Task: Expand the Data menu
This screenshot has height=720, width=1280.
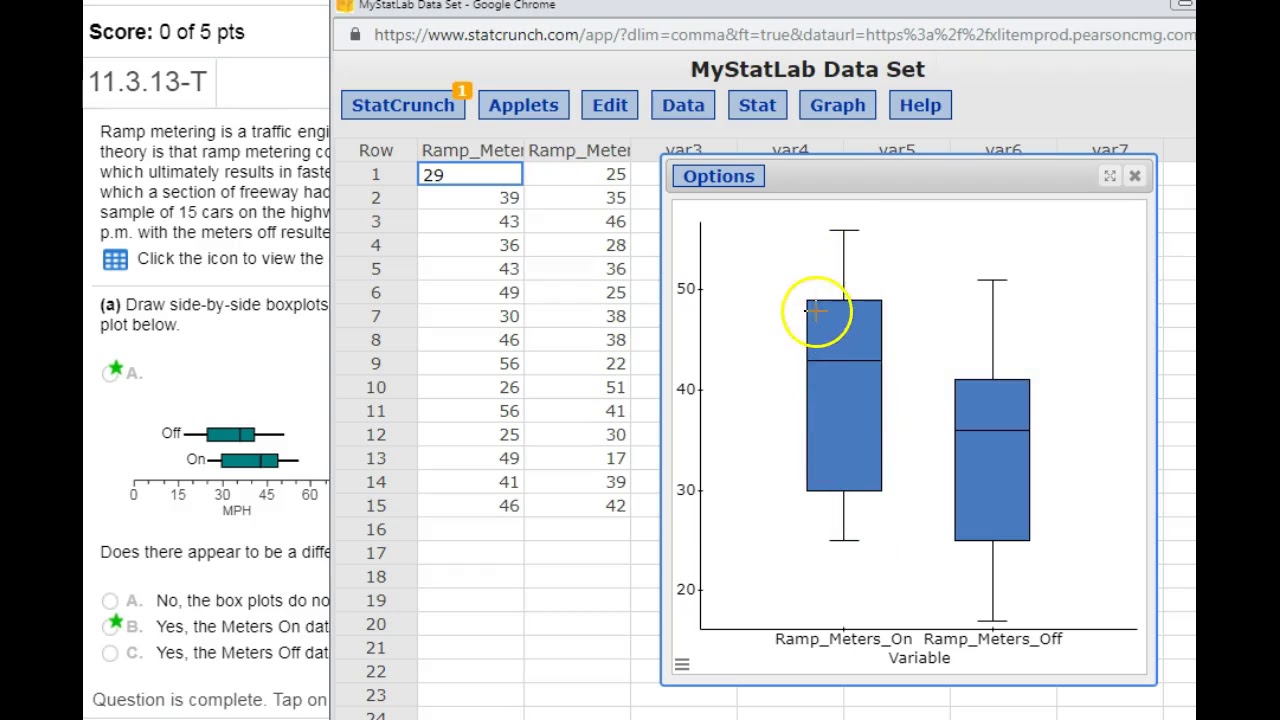Action: coord(683,105)
